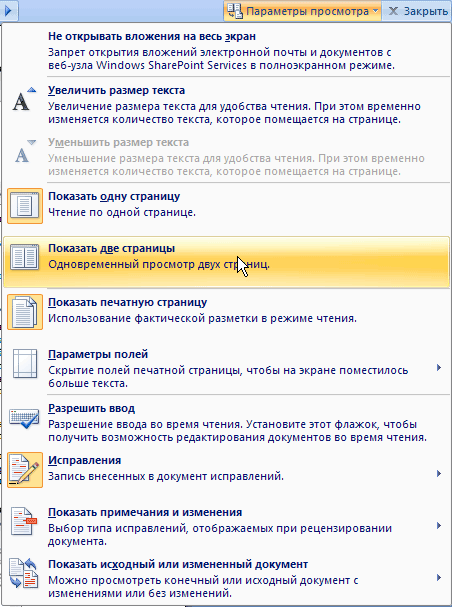Click the original or final document icon
Viewport: 452px width, 607px height.
pos(24,573)
